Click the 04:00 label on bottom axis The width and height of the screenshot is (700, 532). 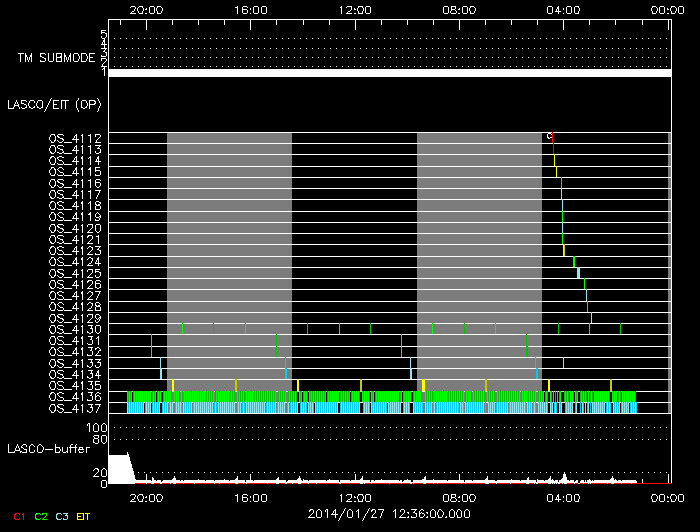(x=564, y=496)
